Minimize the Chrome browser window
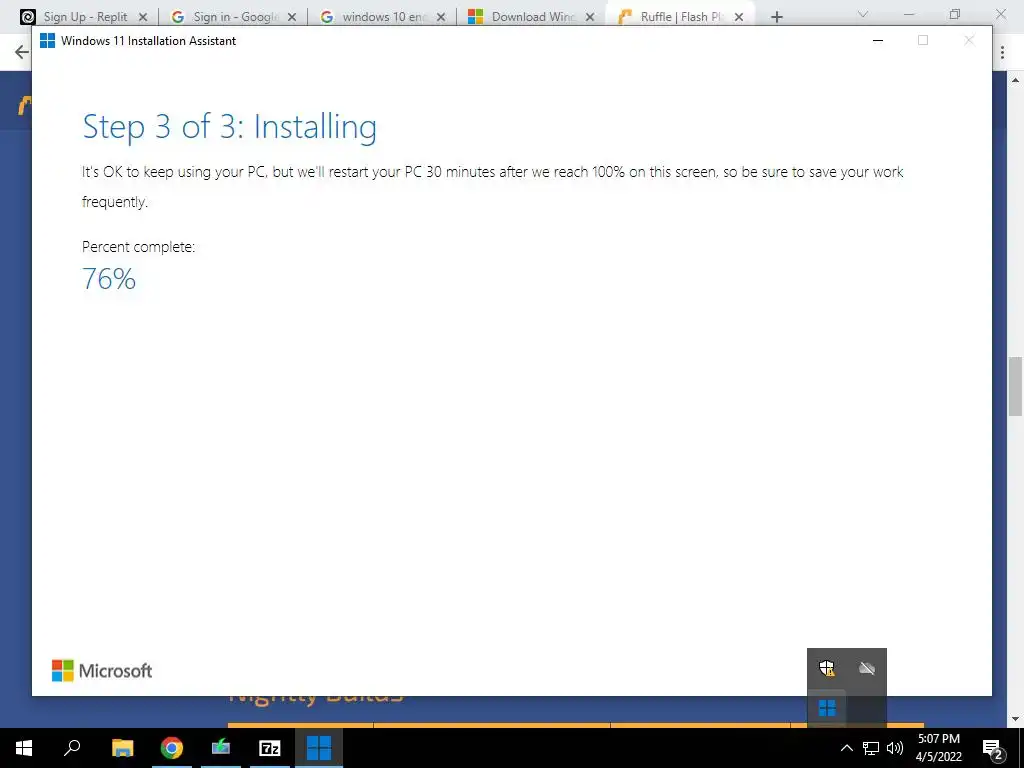The height and width of the screenshot is (768, 1024). tap(909, 14)
